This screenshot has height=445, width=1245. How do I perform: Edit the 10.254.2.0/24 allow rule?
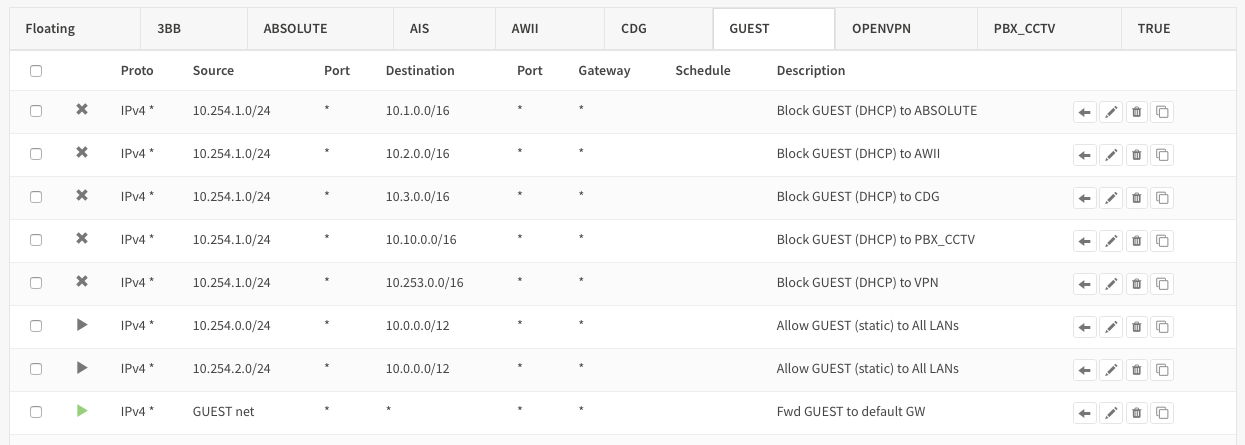[1111, 369]
